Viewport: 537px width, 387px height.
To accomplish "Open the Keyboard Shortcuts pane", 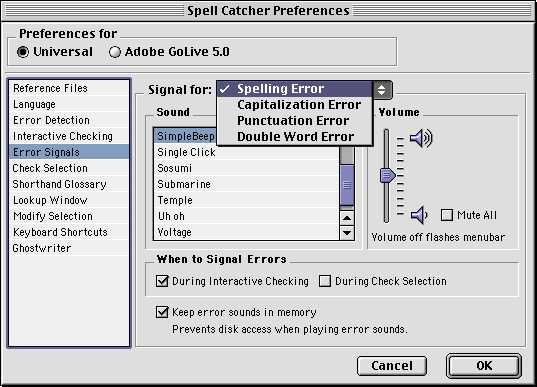I will click(x=69, y=232).
